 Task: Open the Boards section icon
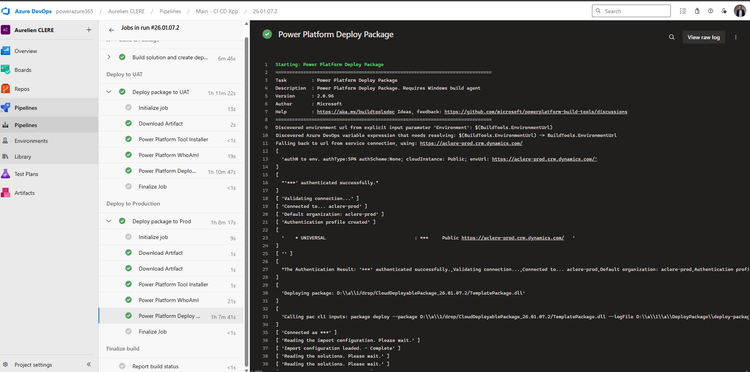[5, 70]
